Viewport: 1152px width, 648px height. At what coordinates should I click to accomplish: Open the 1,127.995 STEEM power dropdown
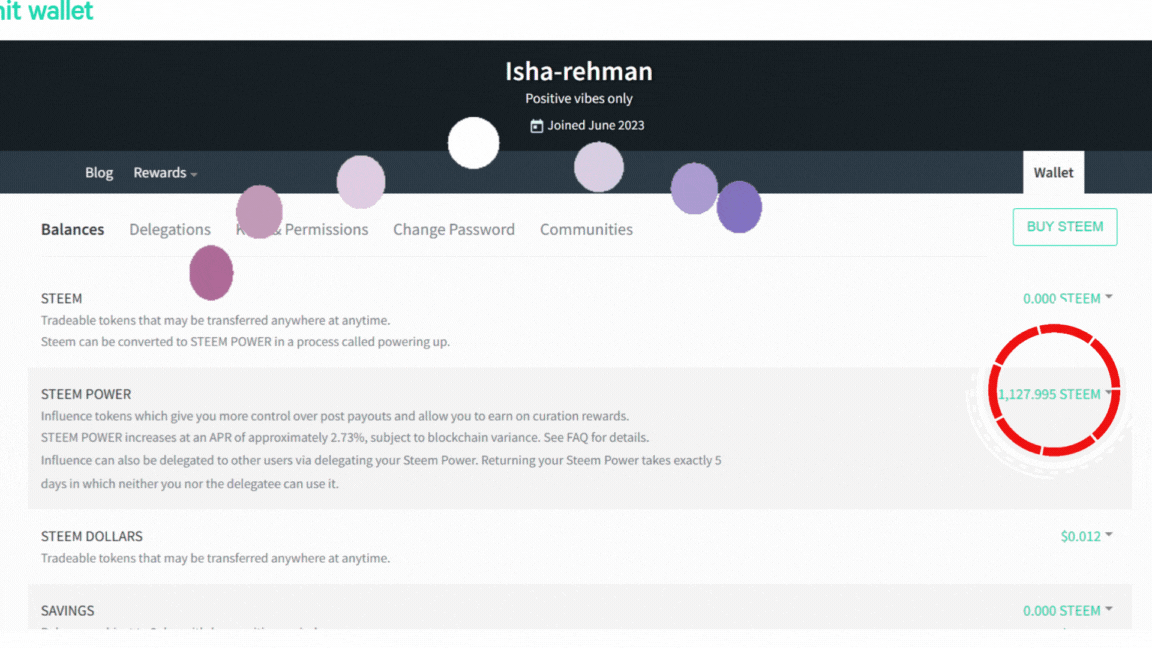[1054, 395]
